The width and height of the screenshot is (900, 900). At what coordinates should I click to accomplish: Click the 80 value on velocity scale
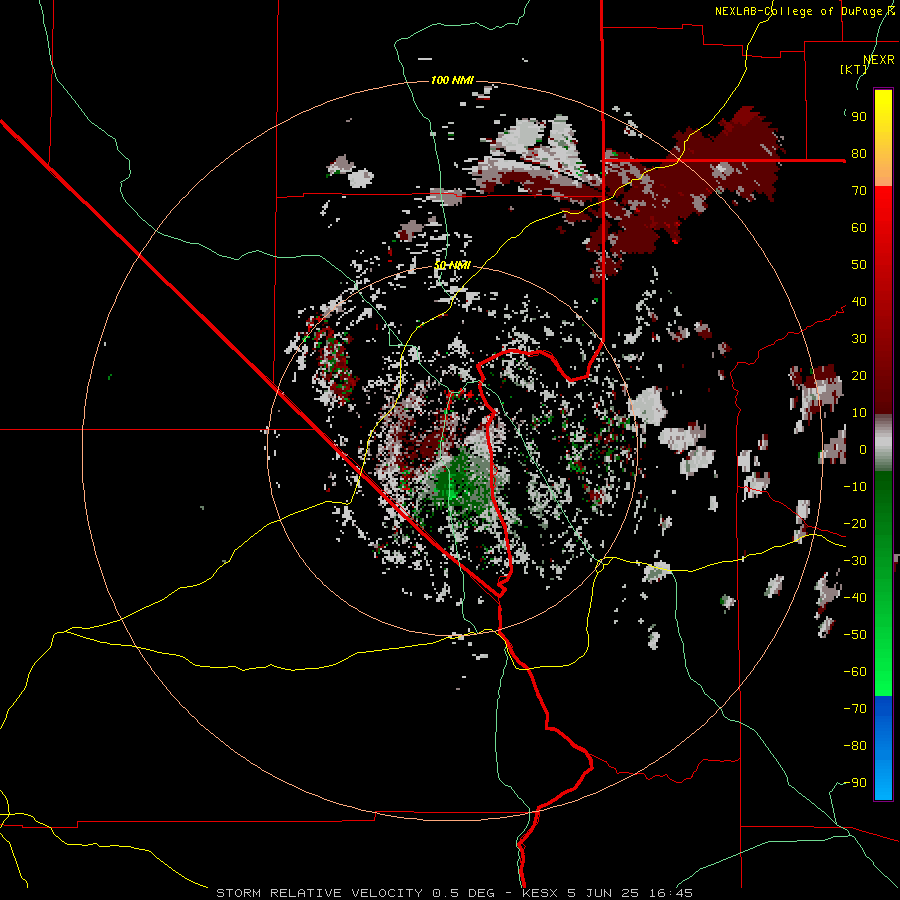coord(859,154)
